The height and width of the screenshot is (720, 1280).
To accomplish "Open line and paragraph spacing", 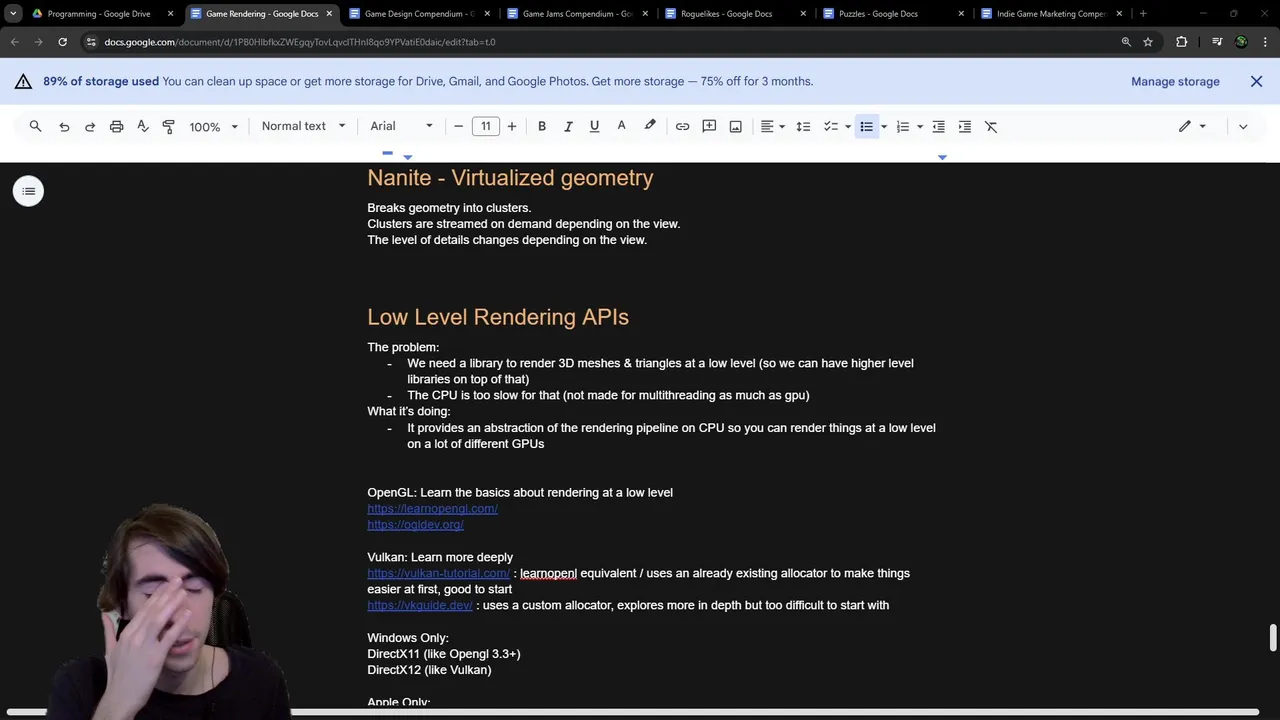I will [x=803, y=126].
